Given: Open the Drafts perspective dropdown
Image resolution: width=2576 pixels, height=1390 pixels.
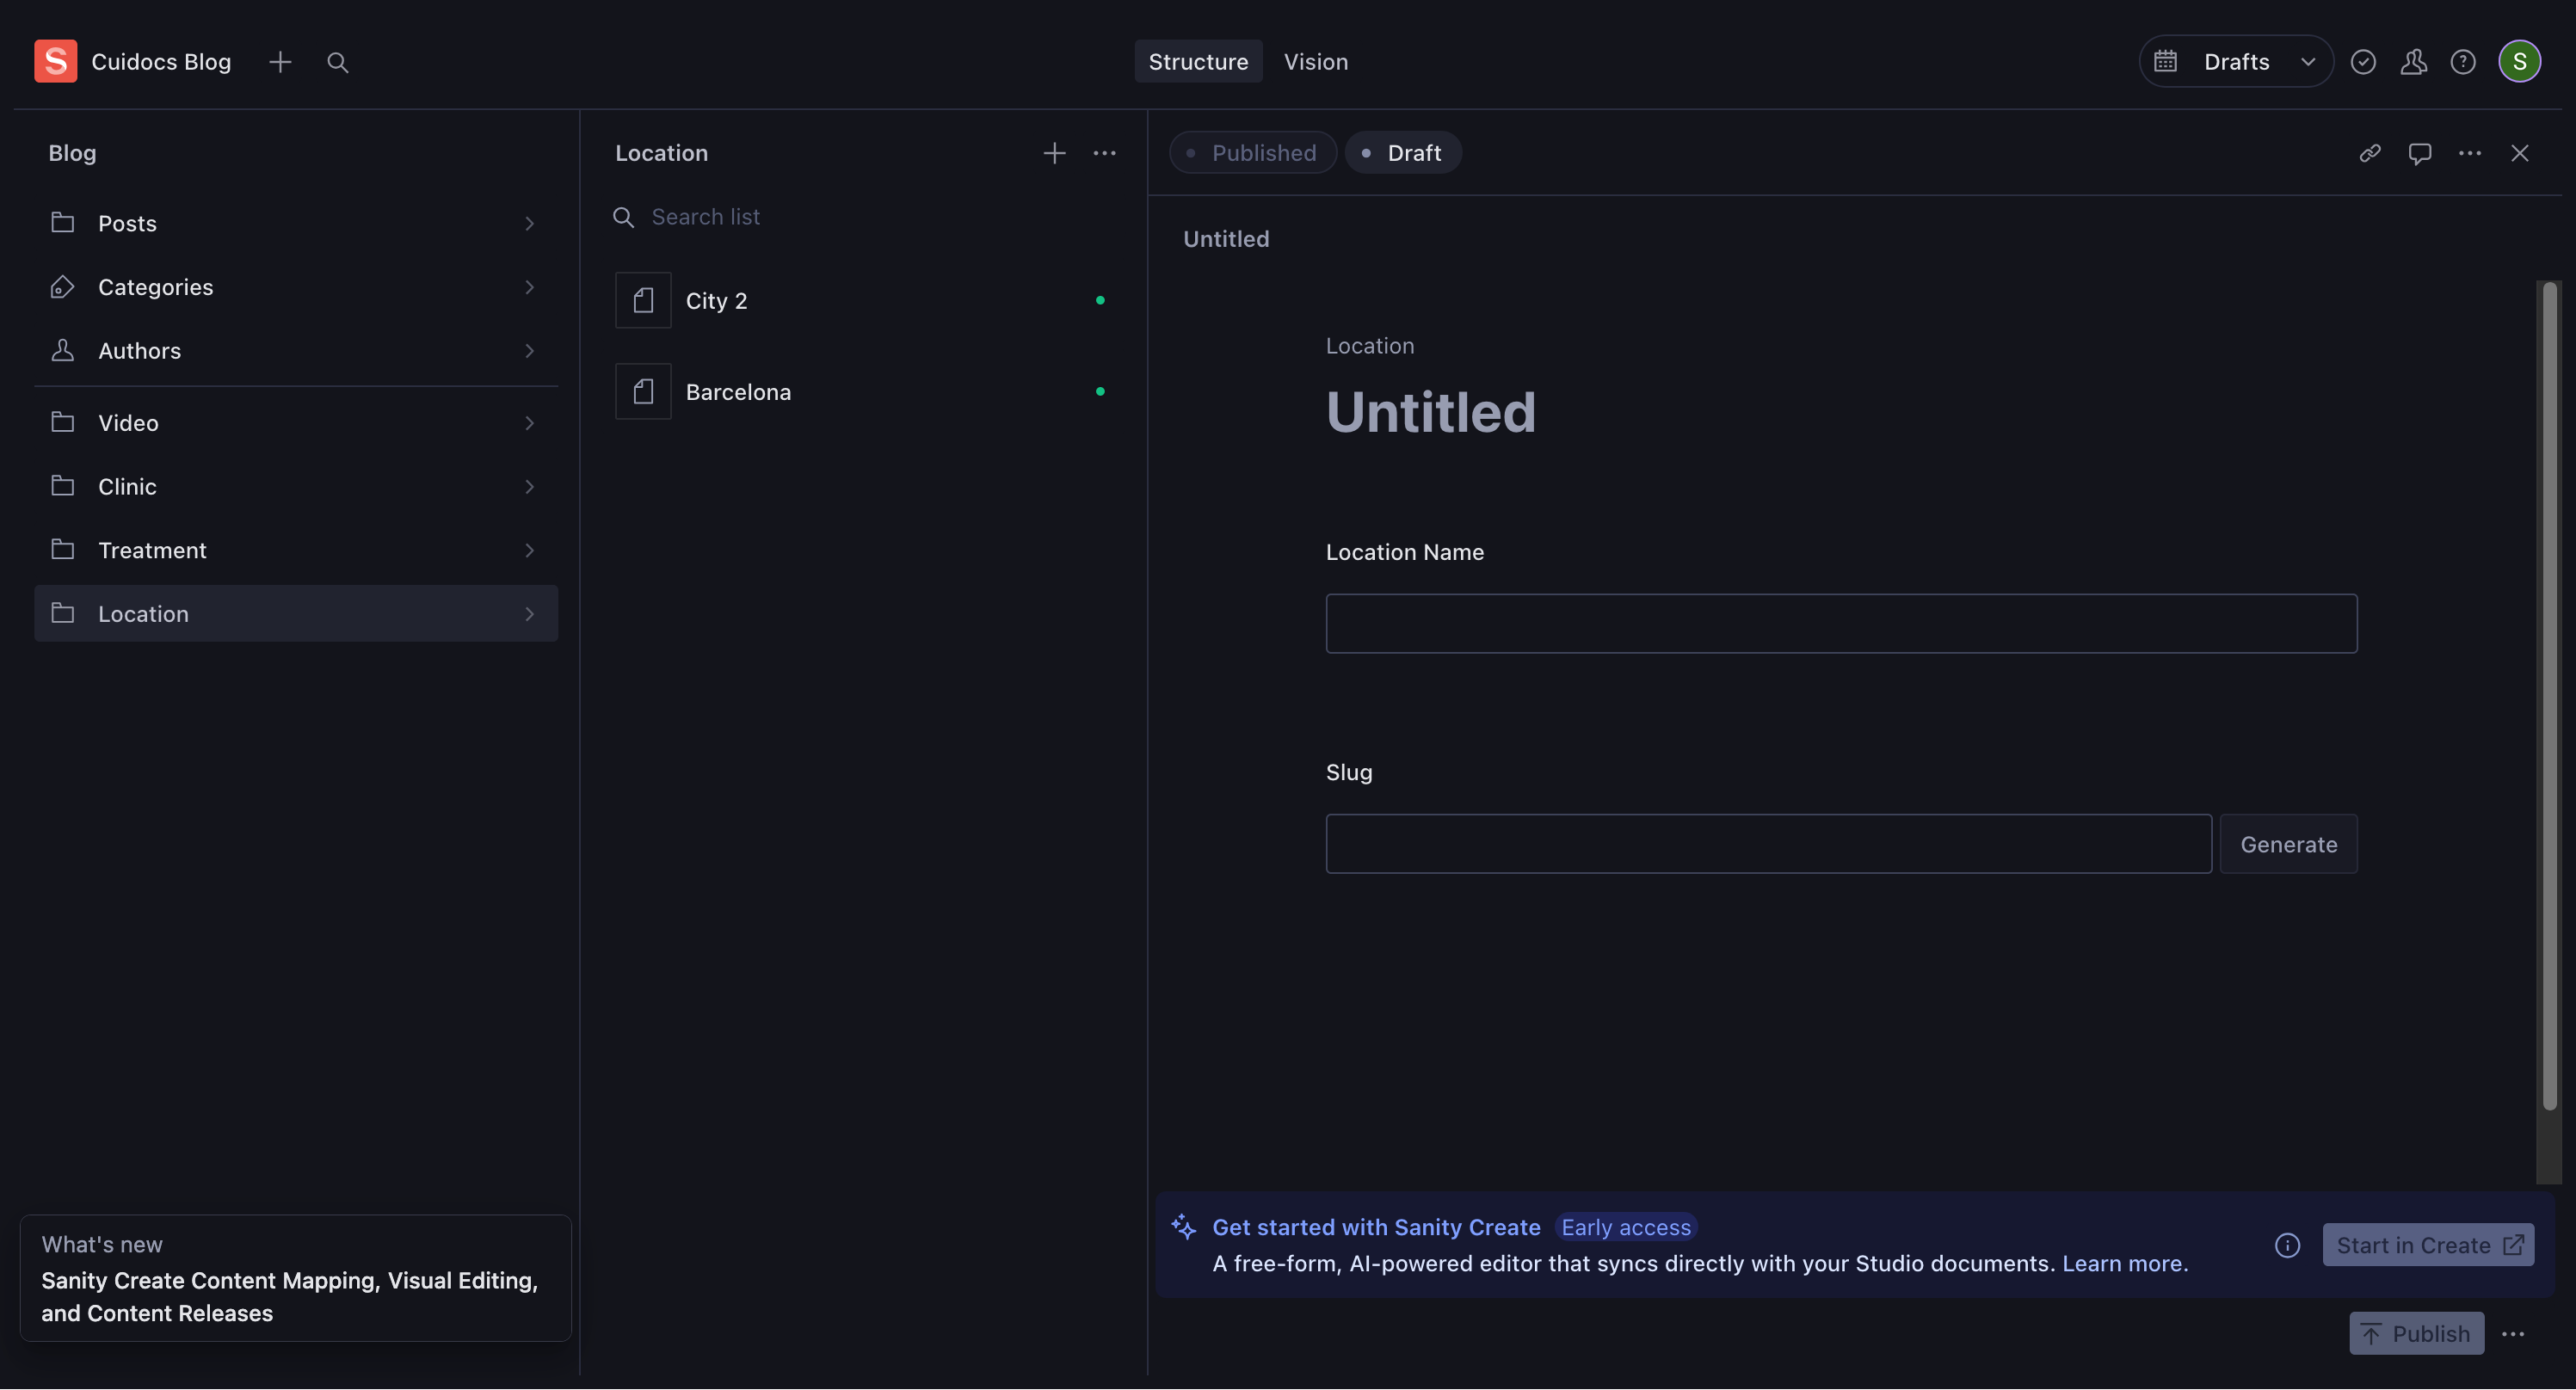Looking at the screenshot, I should [2235, 62].
